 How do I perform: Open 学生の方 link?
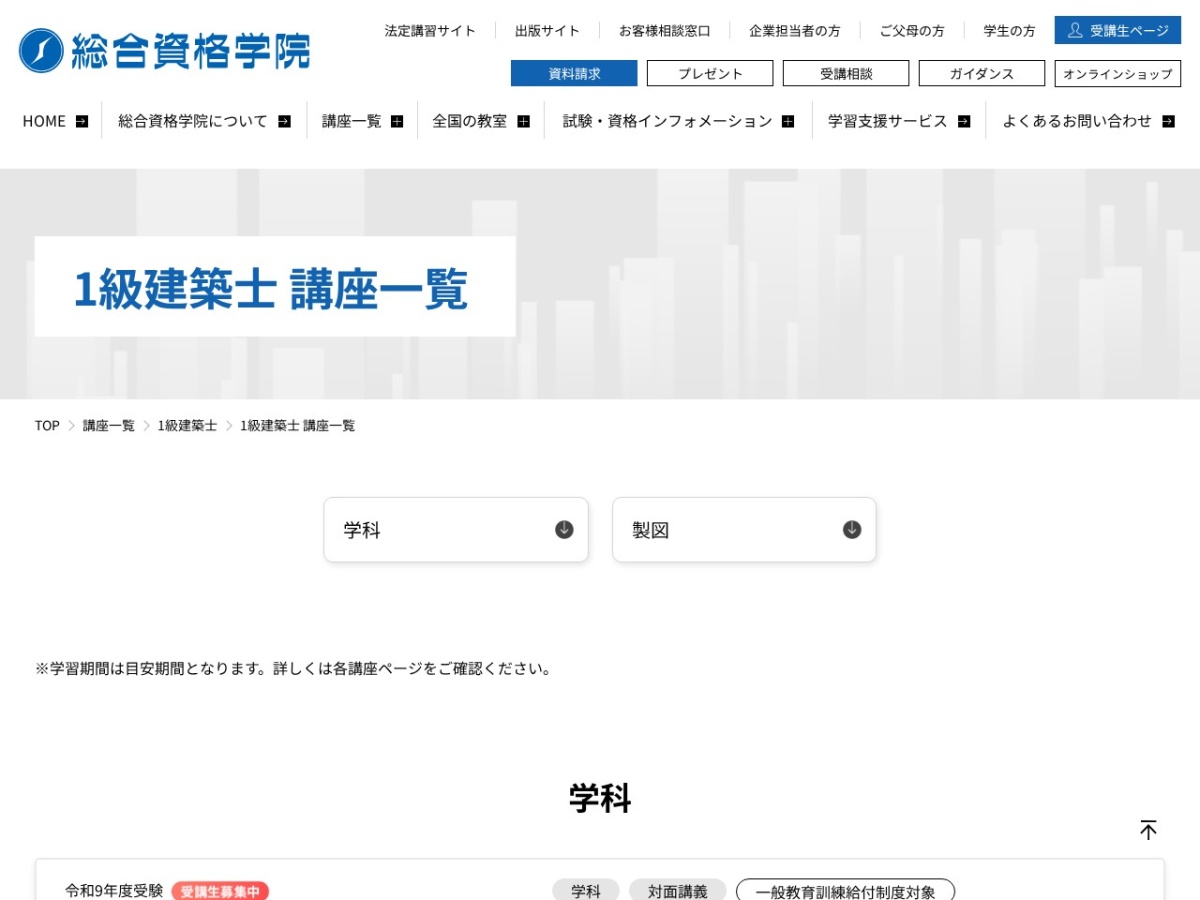click(1009, 31)
